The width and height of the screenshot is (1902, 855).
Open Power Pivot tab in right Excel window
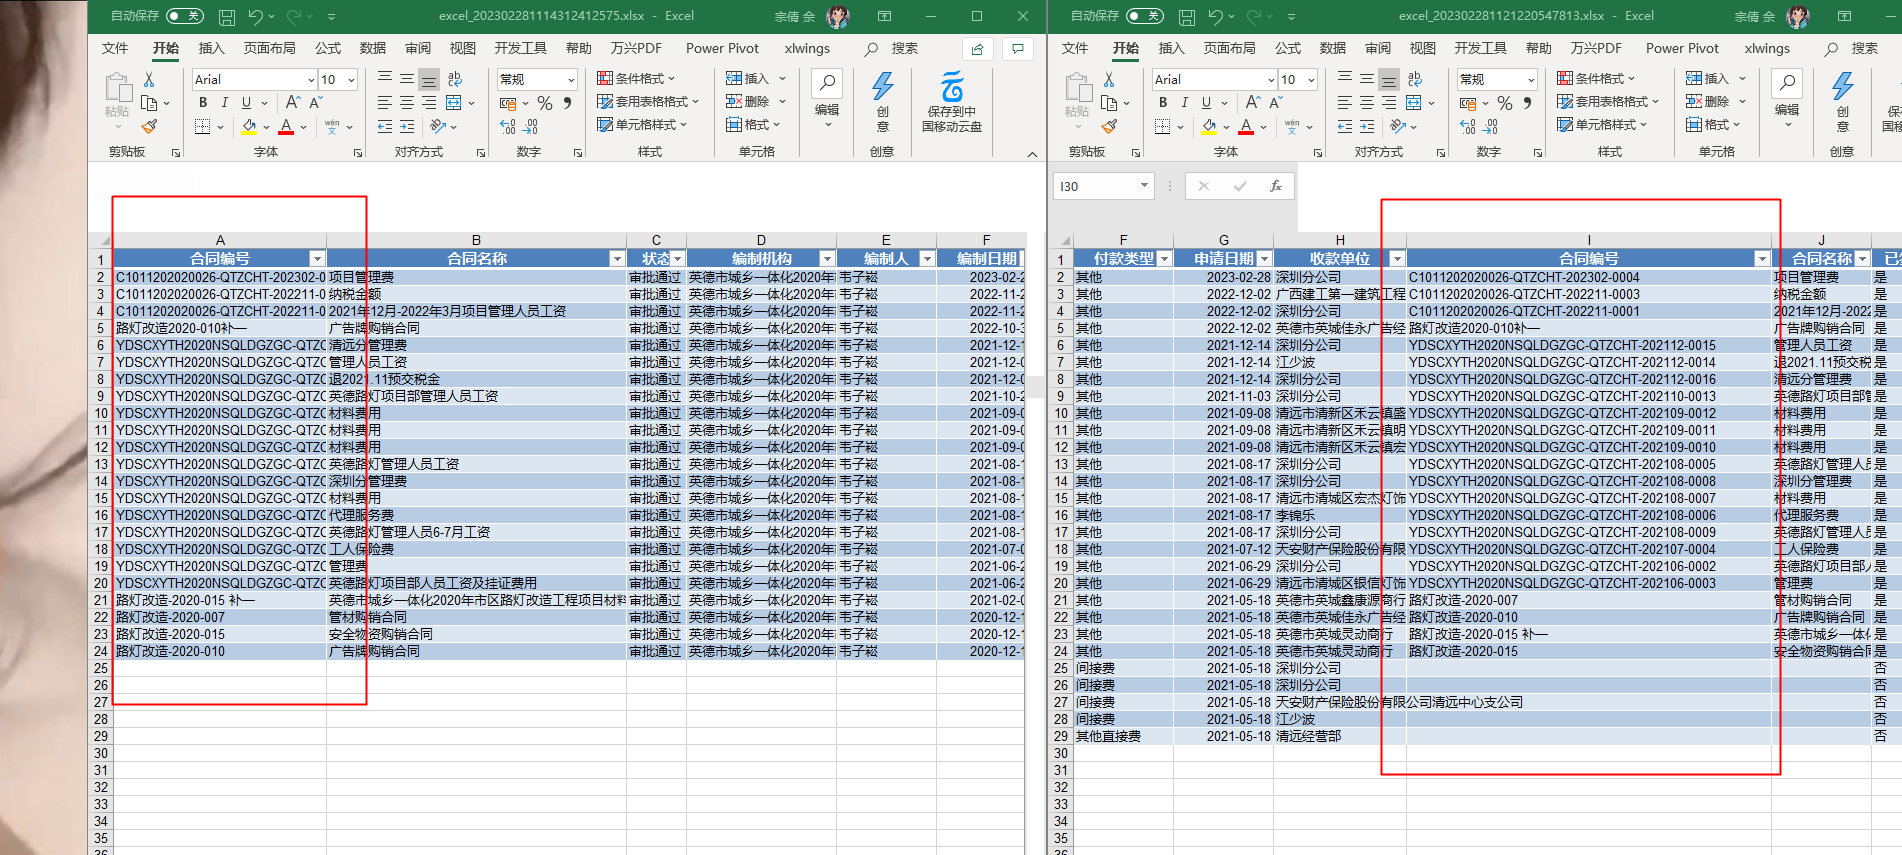coord(1682,48)
